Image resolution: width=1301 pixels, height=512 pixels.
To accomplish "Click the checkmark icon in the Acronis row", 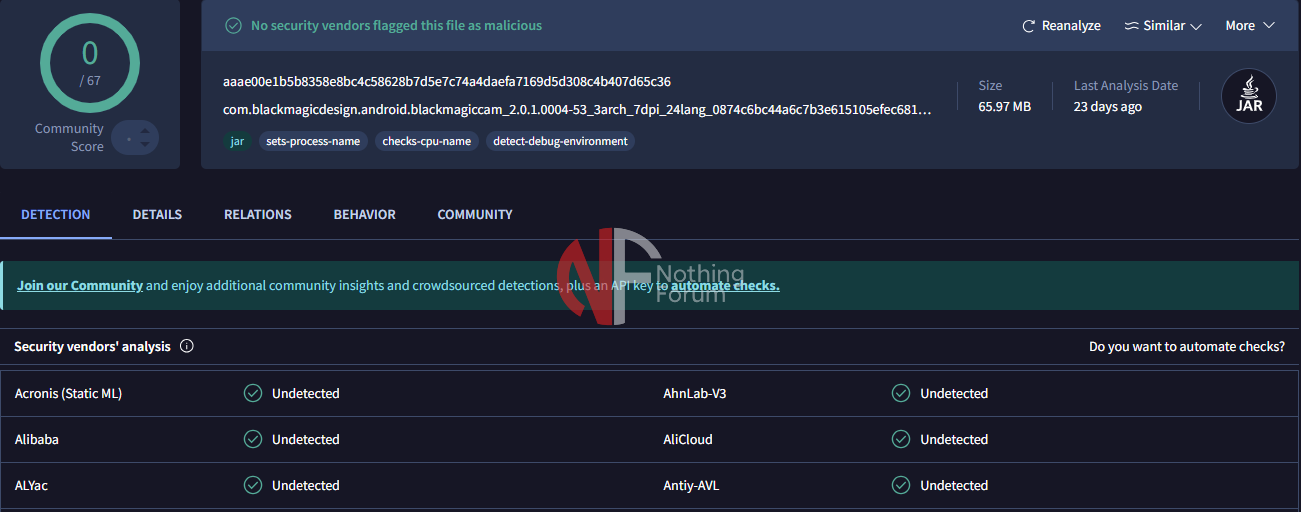I will [x=253, y=393].
